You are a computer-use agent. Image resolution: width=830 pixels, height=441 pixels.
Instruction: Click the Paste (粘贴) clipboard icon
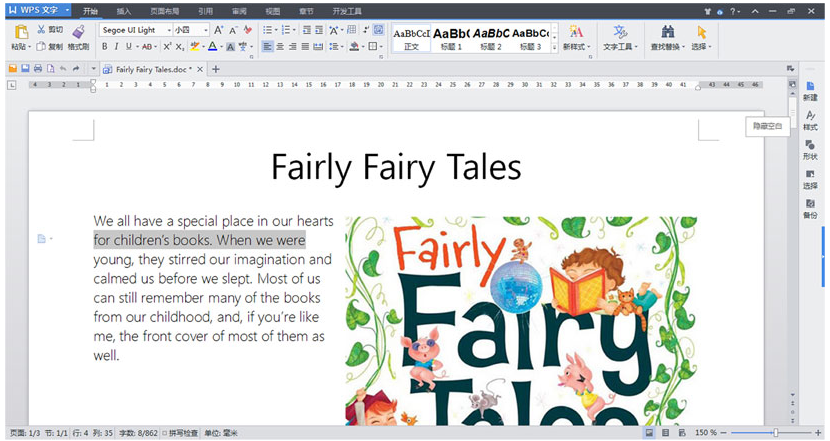coord(21,32)
